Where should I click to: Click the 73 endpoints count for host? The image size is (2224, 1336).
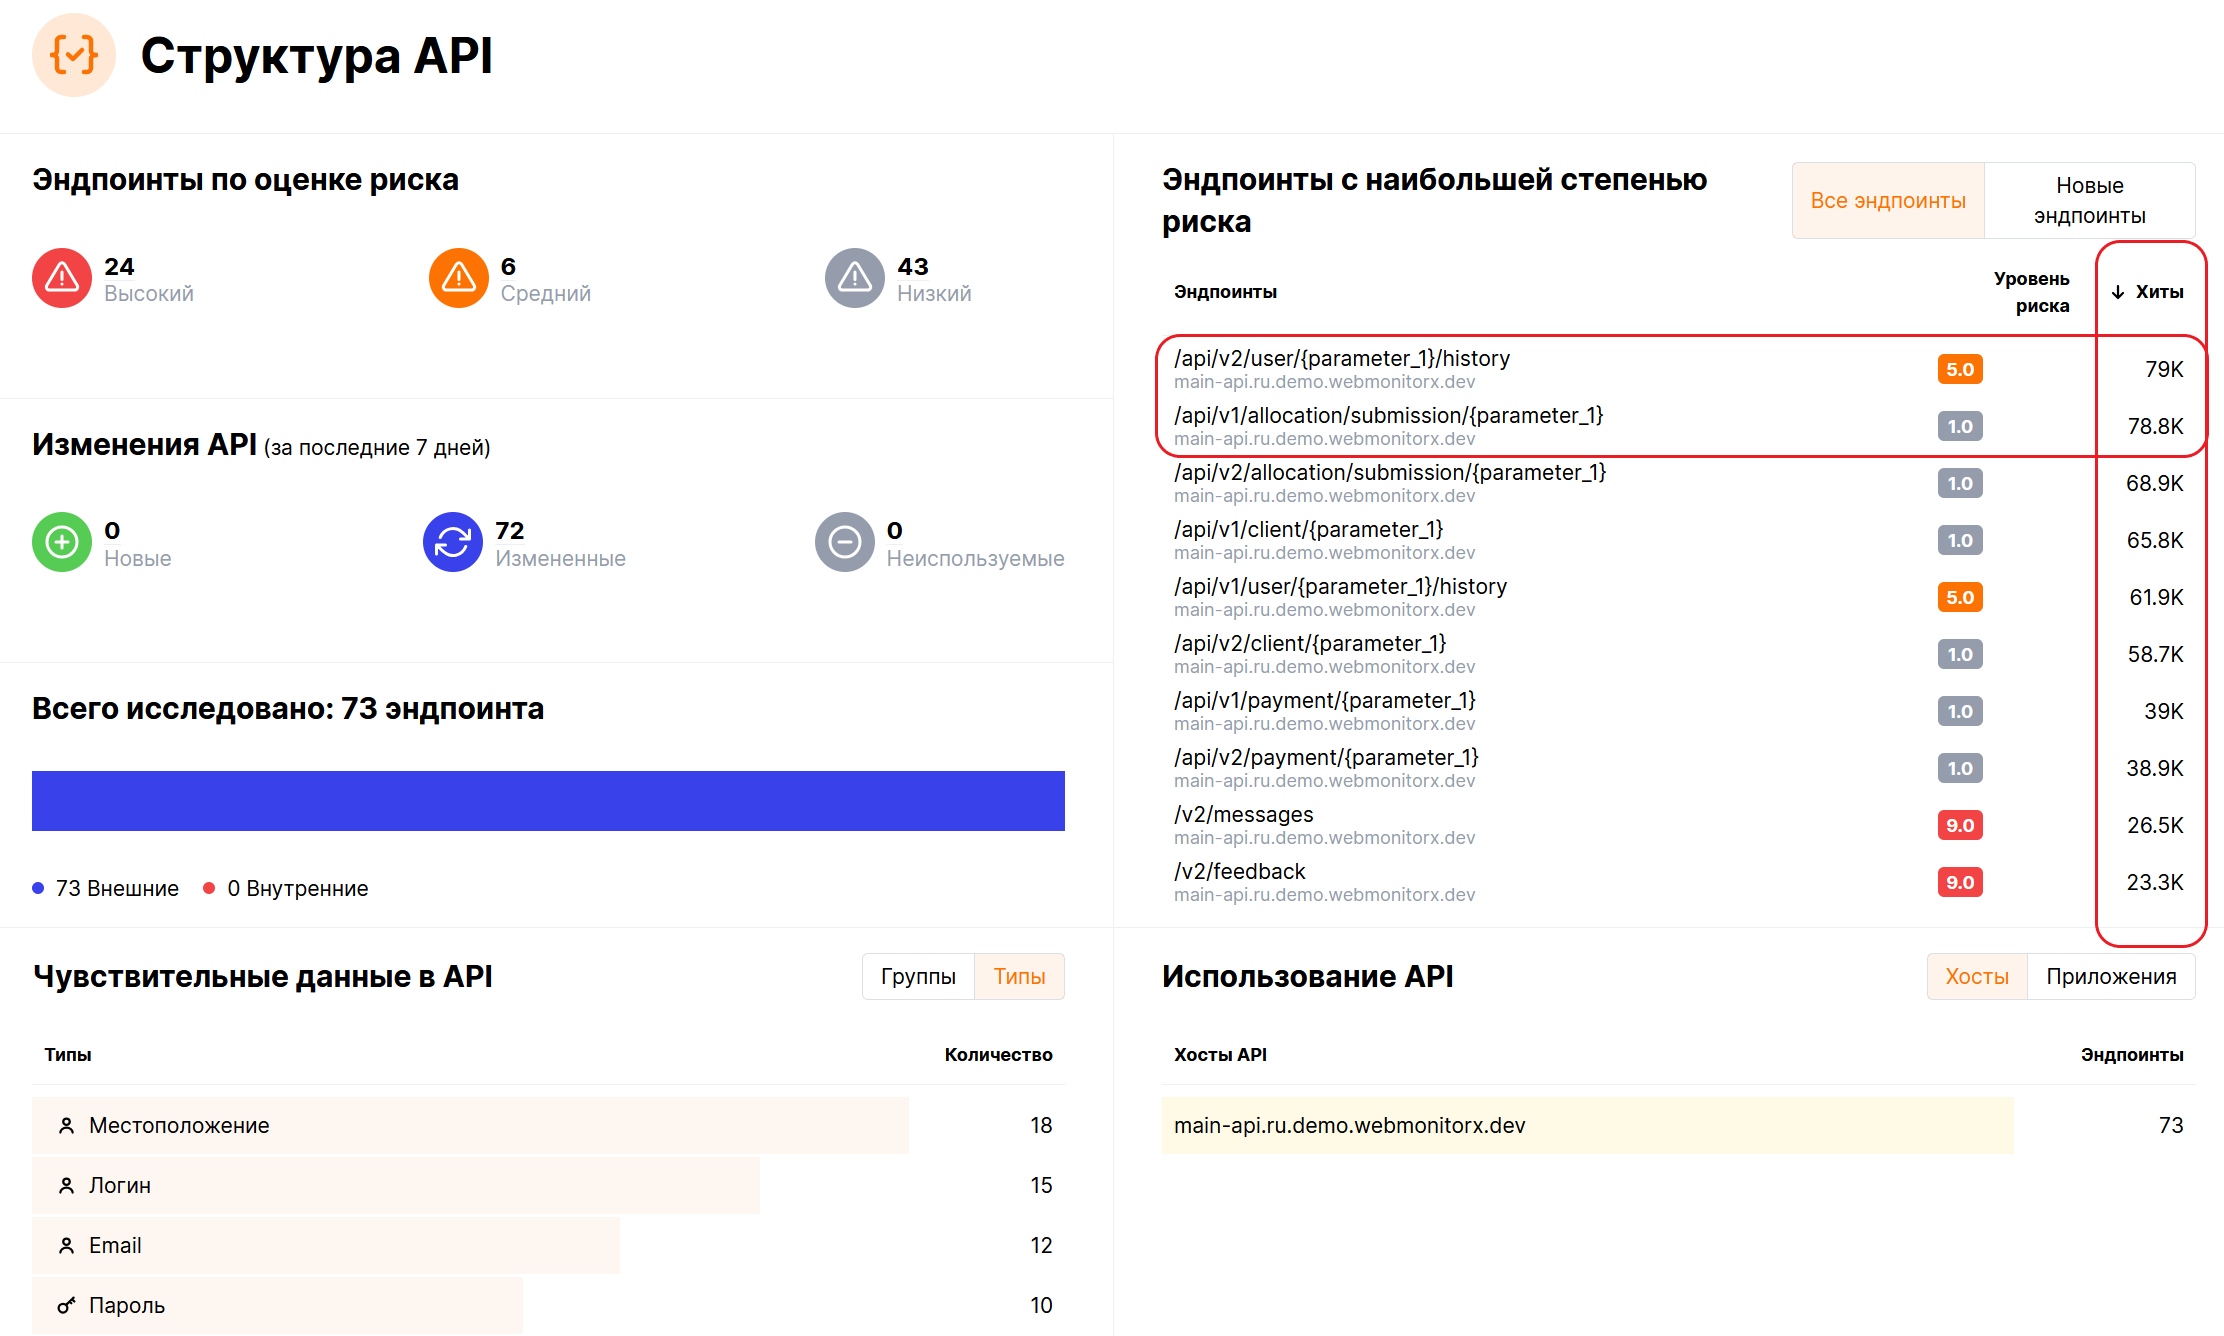tap(2171, 1126)
